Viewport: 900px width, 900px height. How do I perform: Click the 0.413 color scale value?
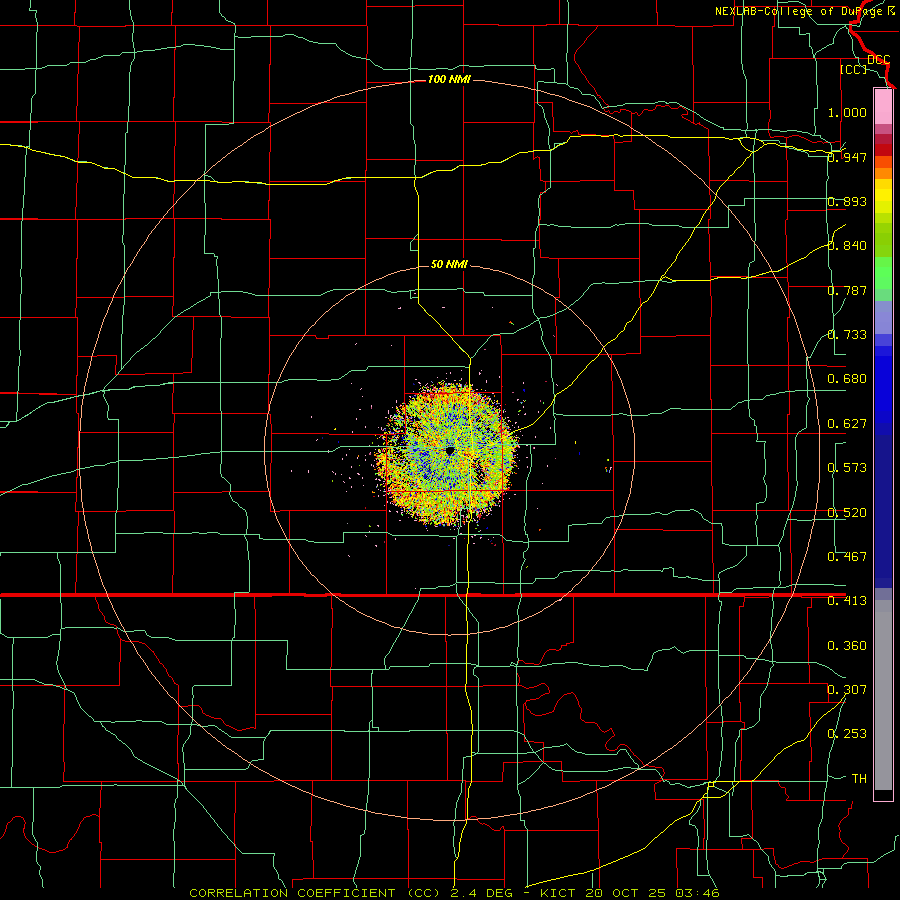(x=847, y=601)
